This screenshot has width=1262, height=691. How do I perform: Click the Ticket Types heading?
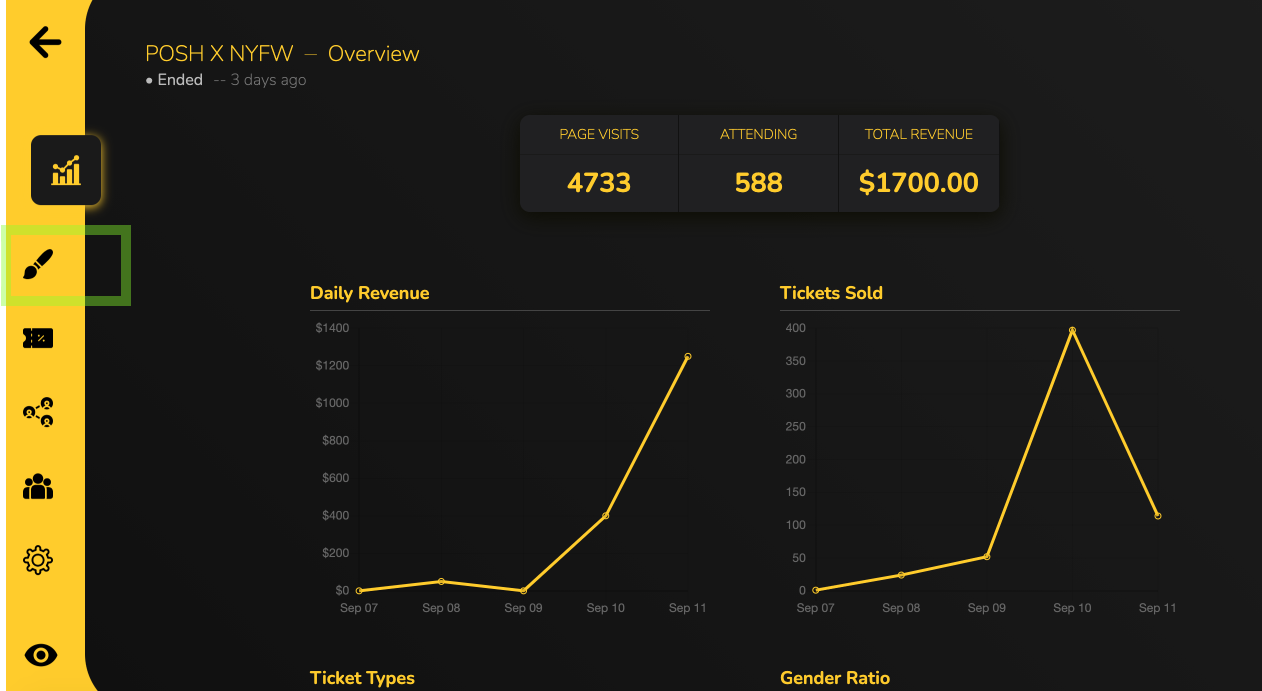pyautogui.click(x=362, y=678)
